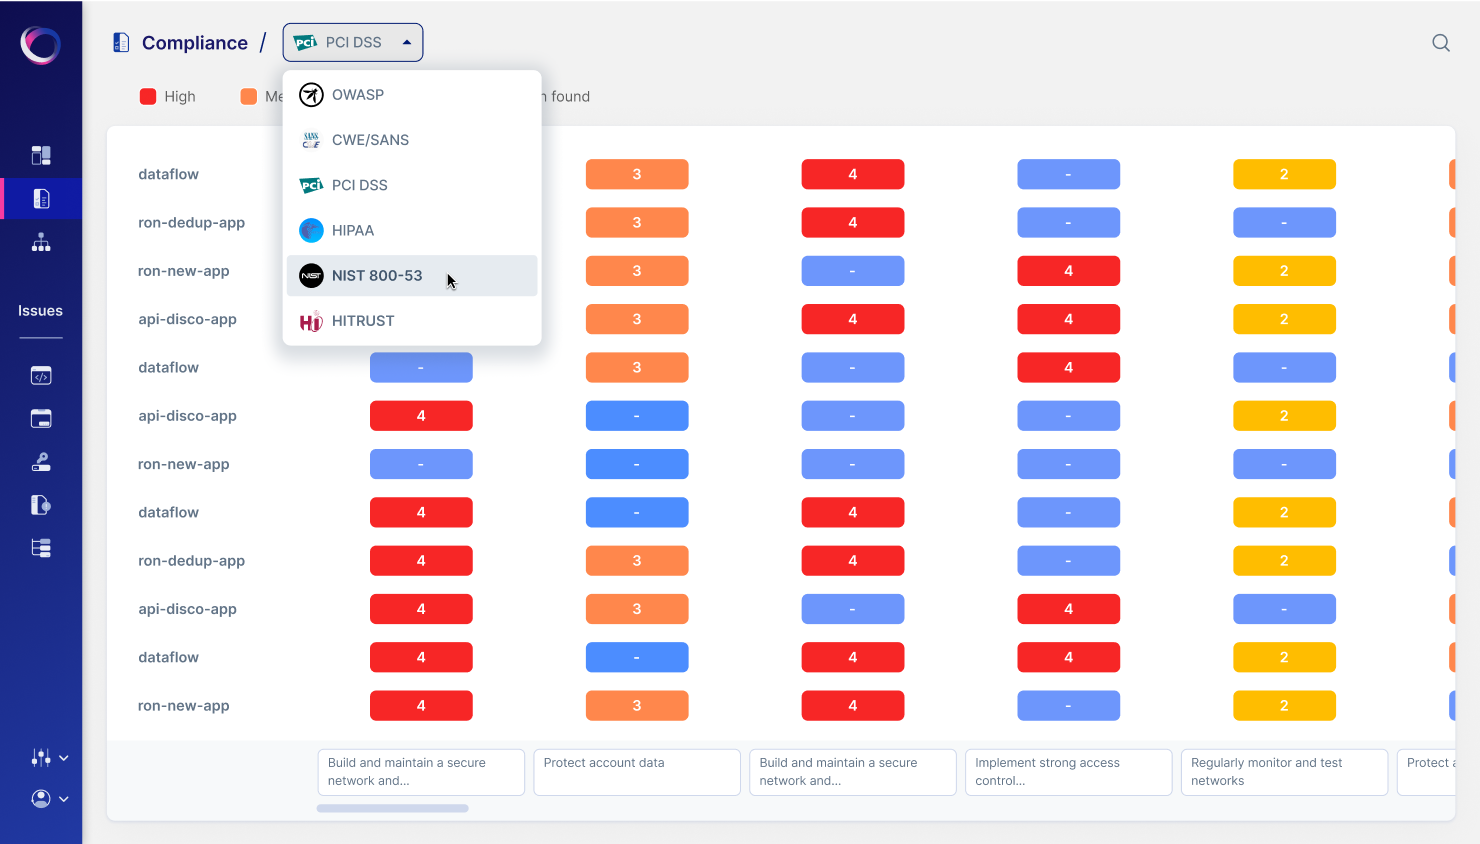The image size is (1480, 844).
Task: Collapse the PCI DSS standard dropdown
Action: pyautogui.click(x=353, y=42)
